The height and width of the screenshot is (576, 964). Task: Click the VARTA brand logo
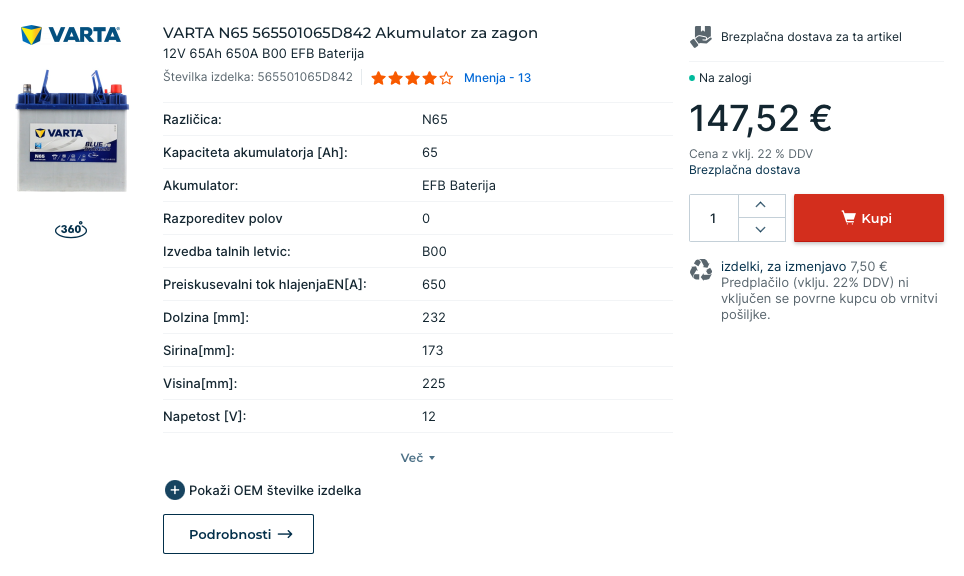tap(71, 34)
